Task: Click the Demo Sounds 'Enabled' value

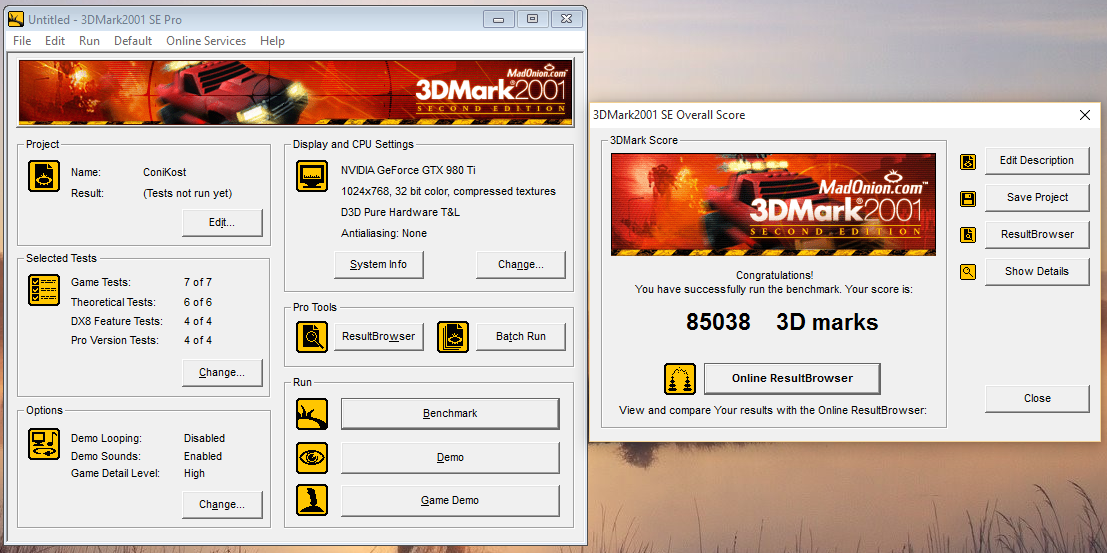Action: coord(203,456)
